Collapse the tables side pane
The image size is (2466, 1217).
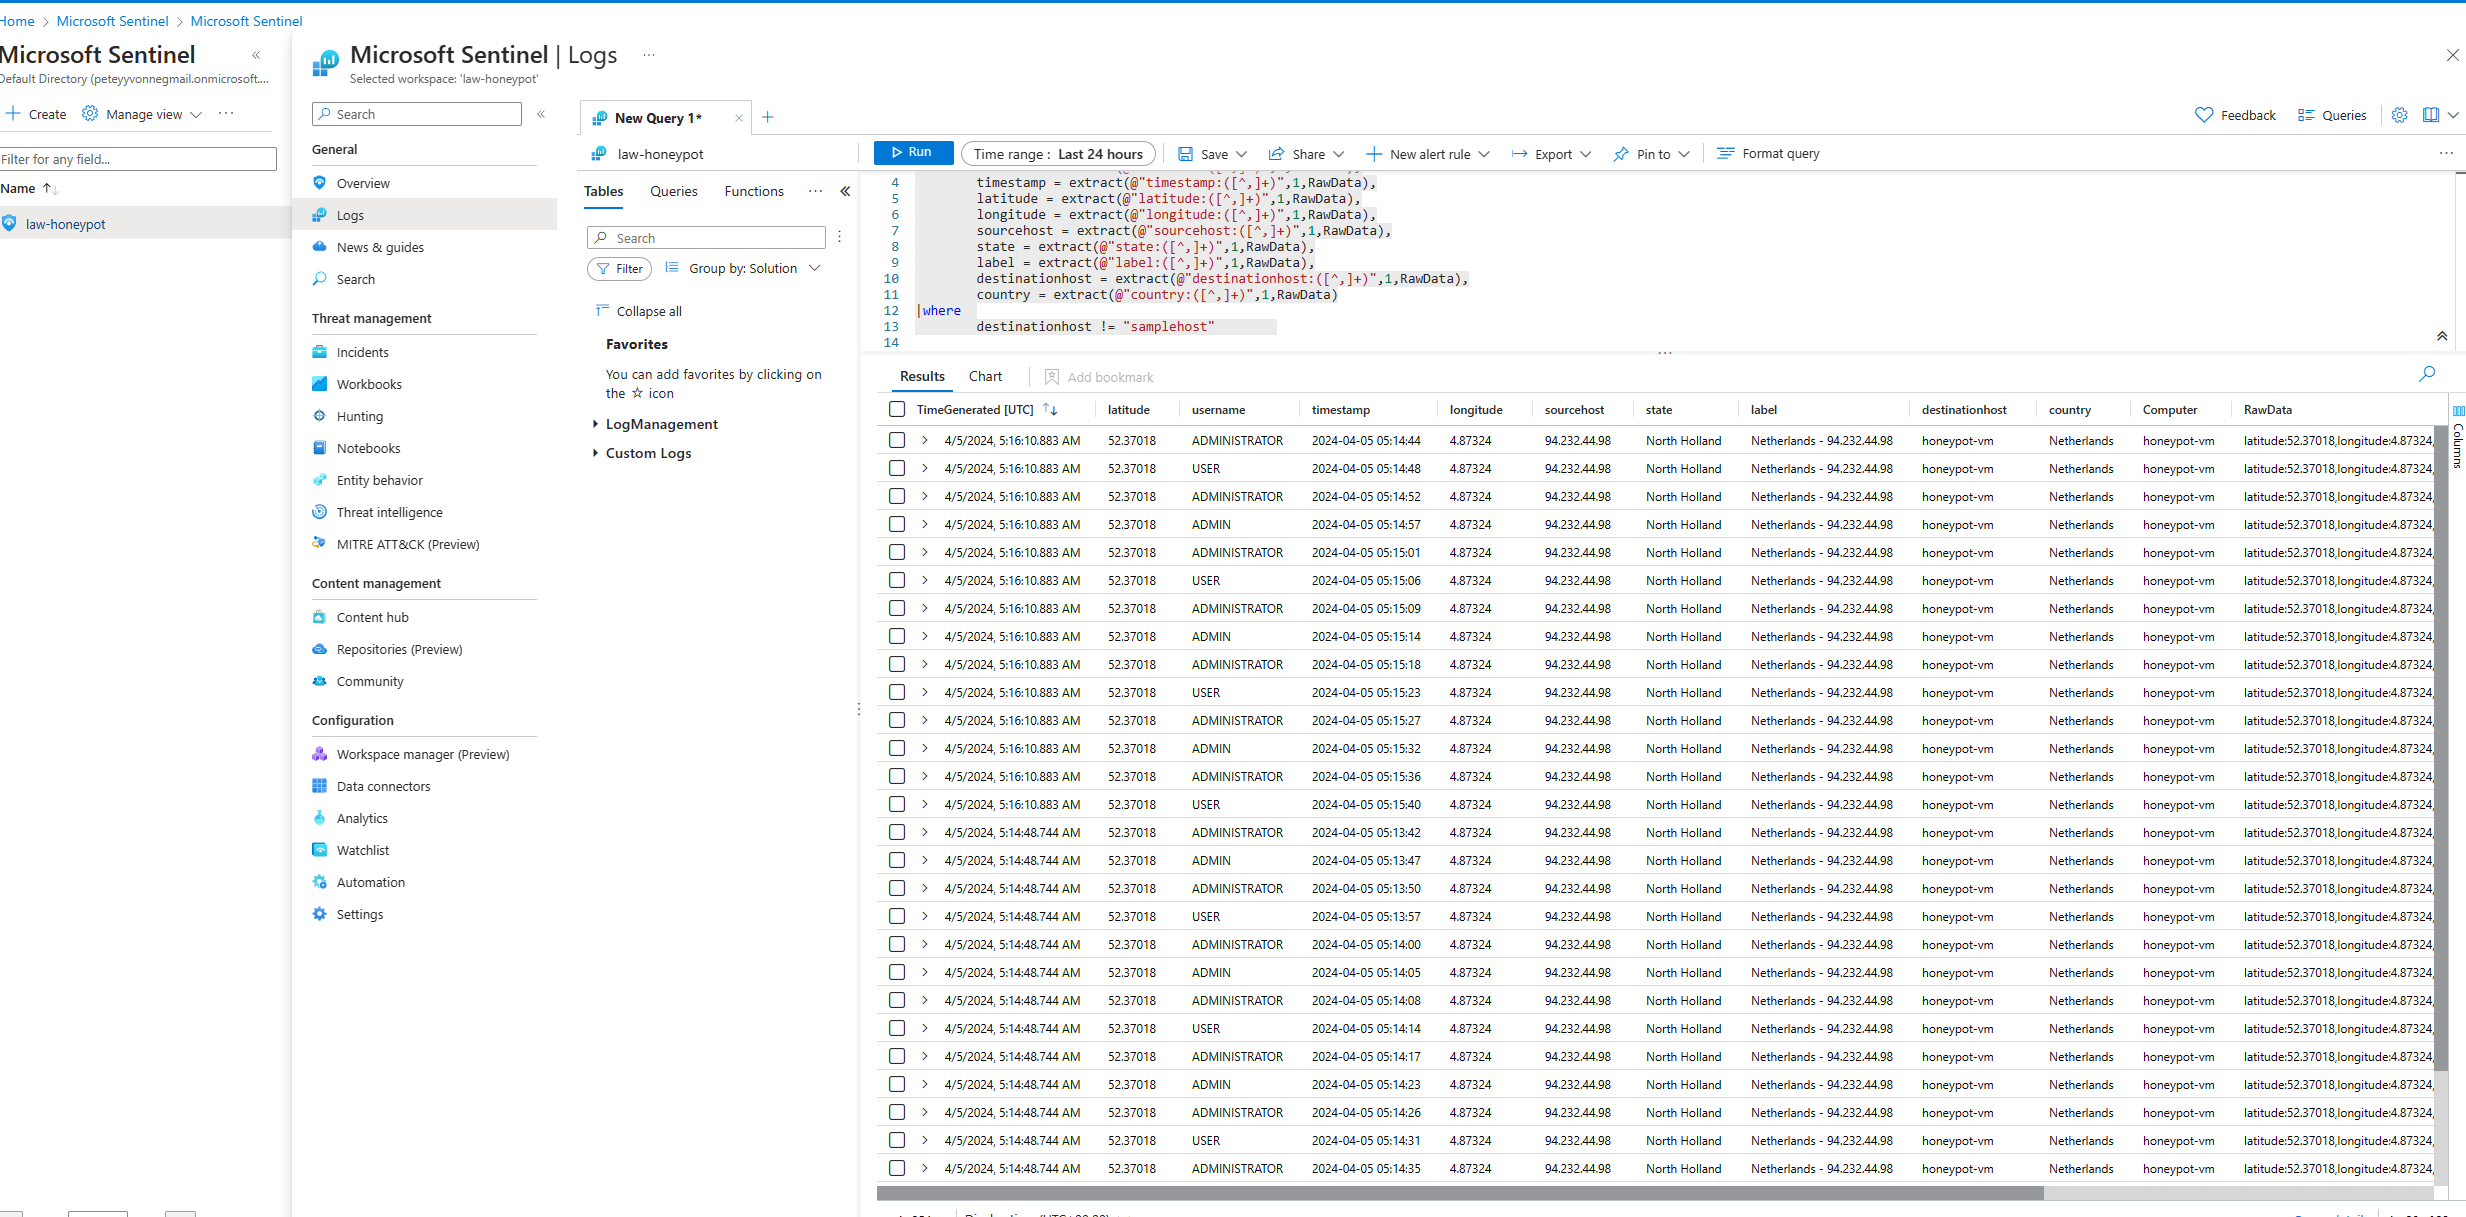coord(845,191)
